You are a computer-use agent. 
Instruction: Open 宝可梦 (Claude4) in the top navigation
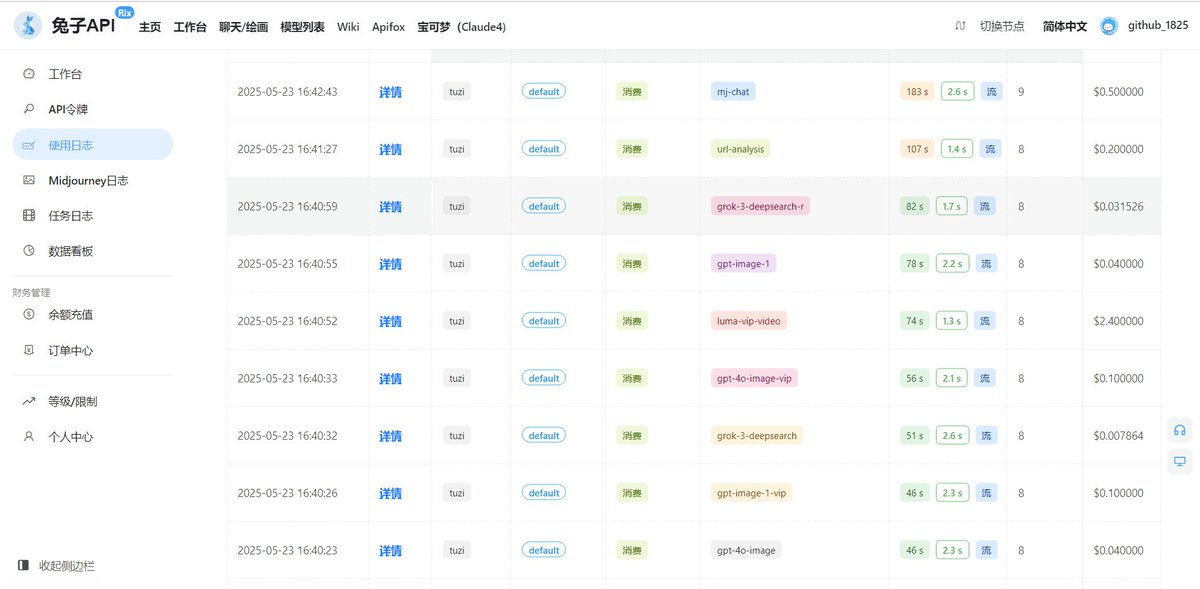pos(461,27)
